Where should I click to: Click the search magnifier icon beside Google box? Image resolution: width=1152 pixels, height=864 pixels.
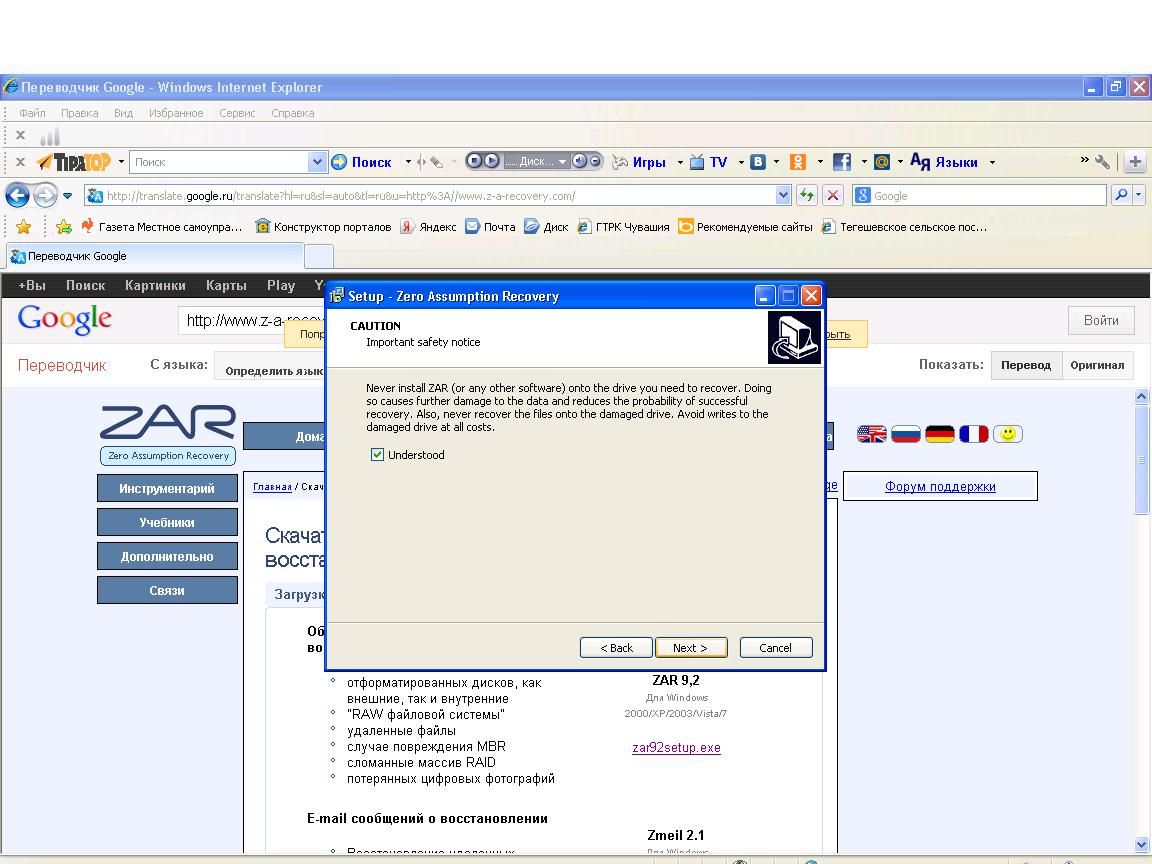coord(1121,195)
